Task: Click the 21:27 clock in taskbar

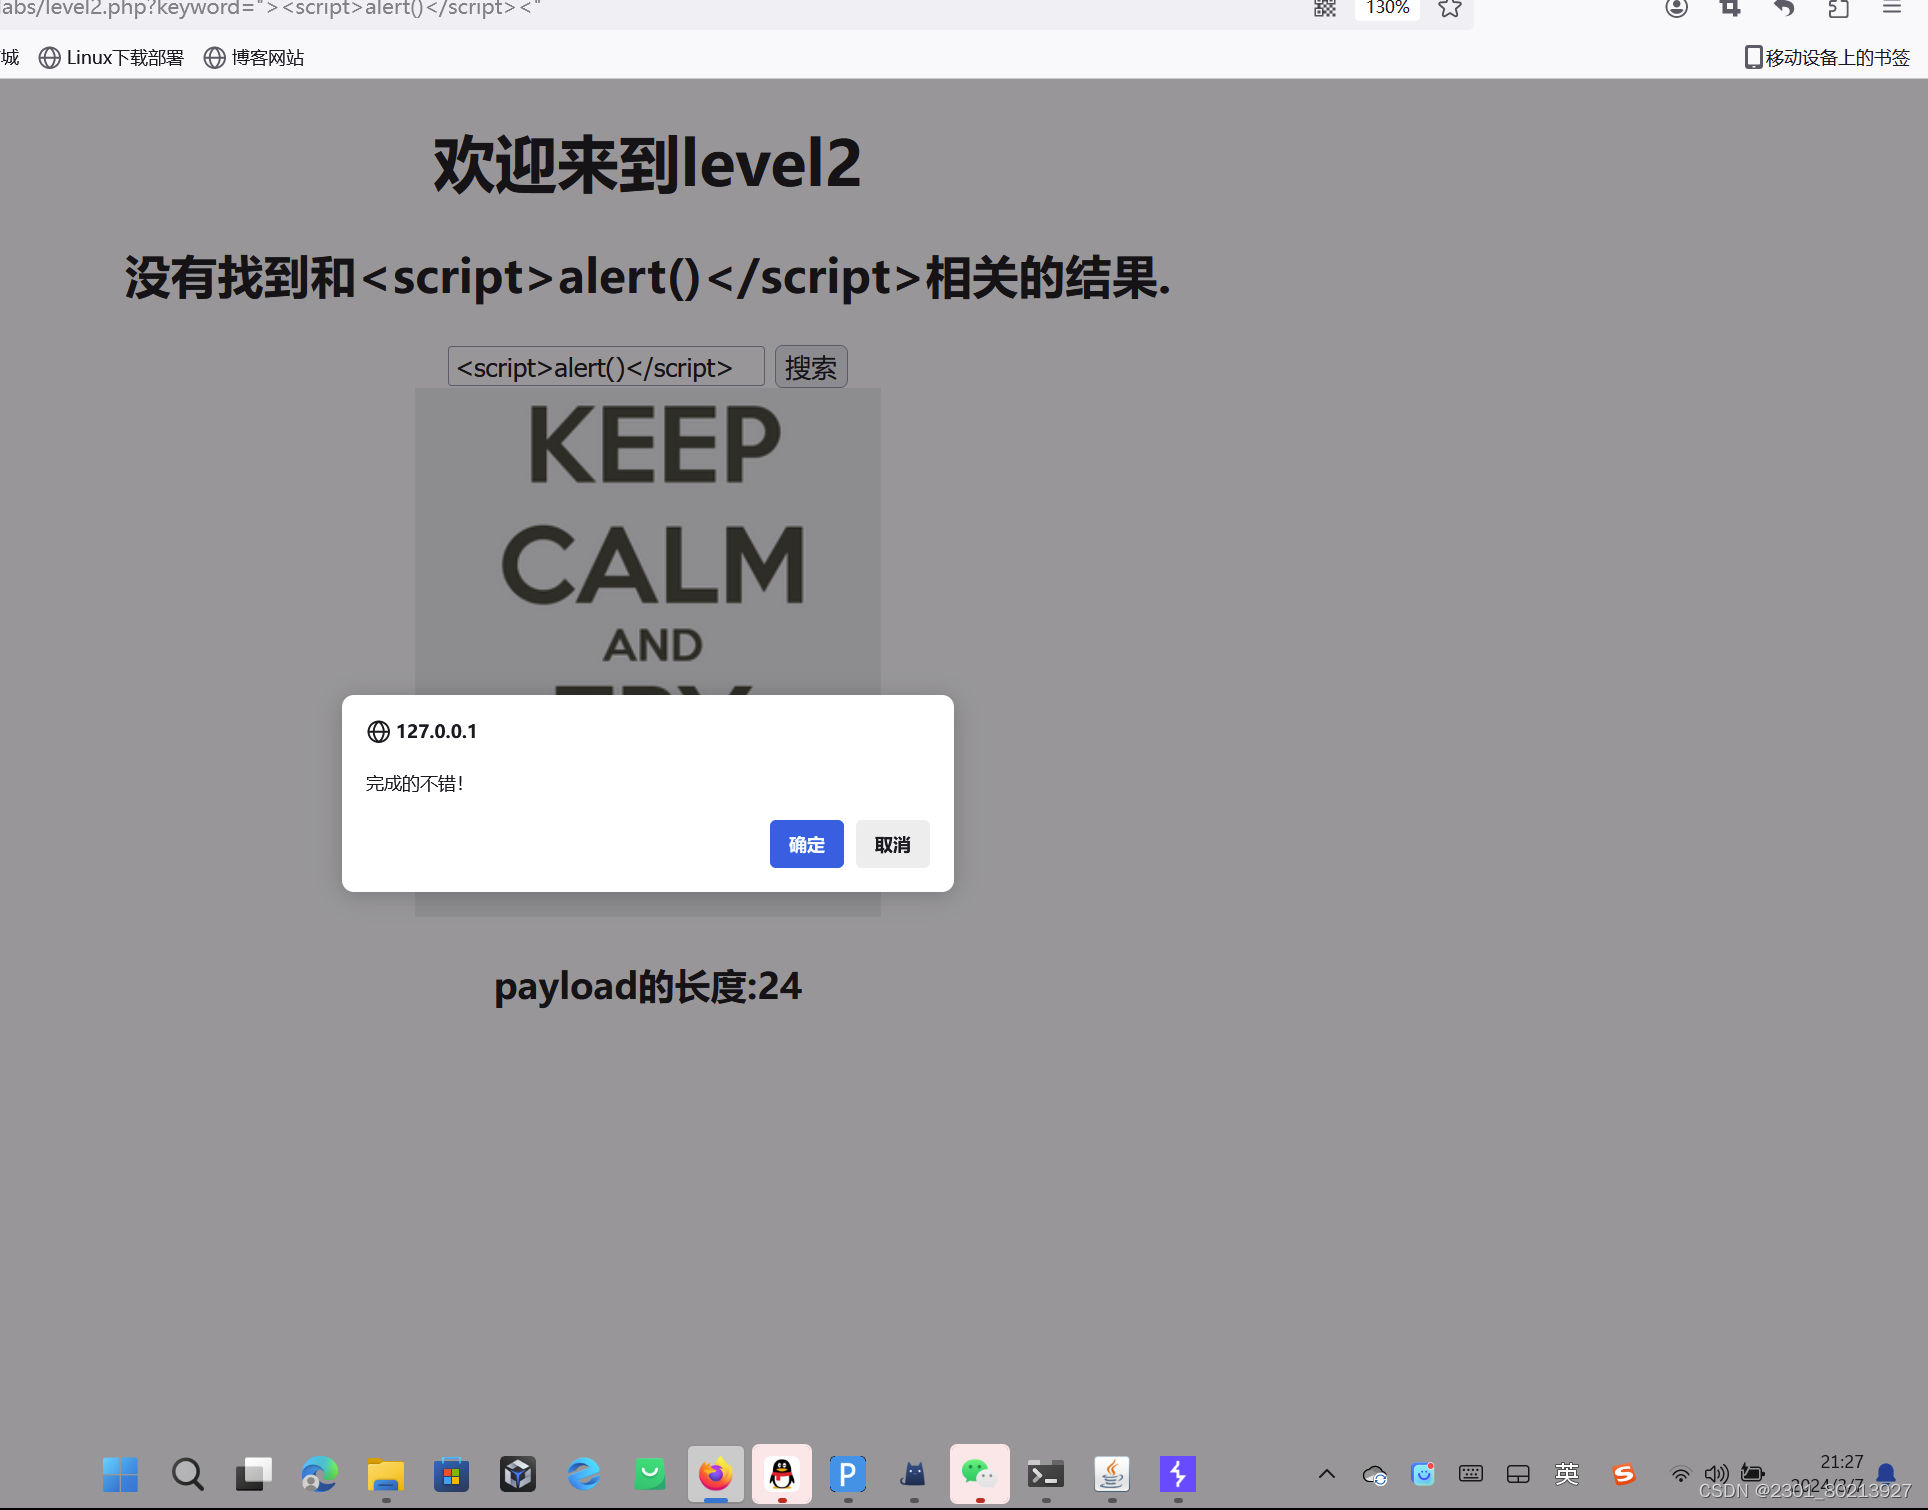Action: (1841, 1462)
